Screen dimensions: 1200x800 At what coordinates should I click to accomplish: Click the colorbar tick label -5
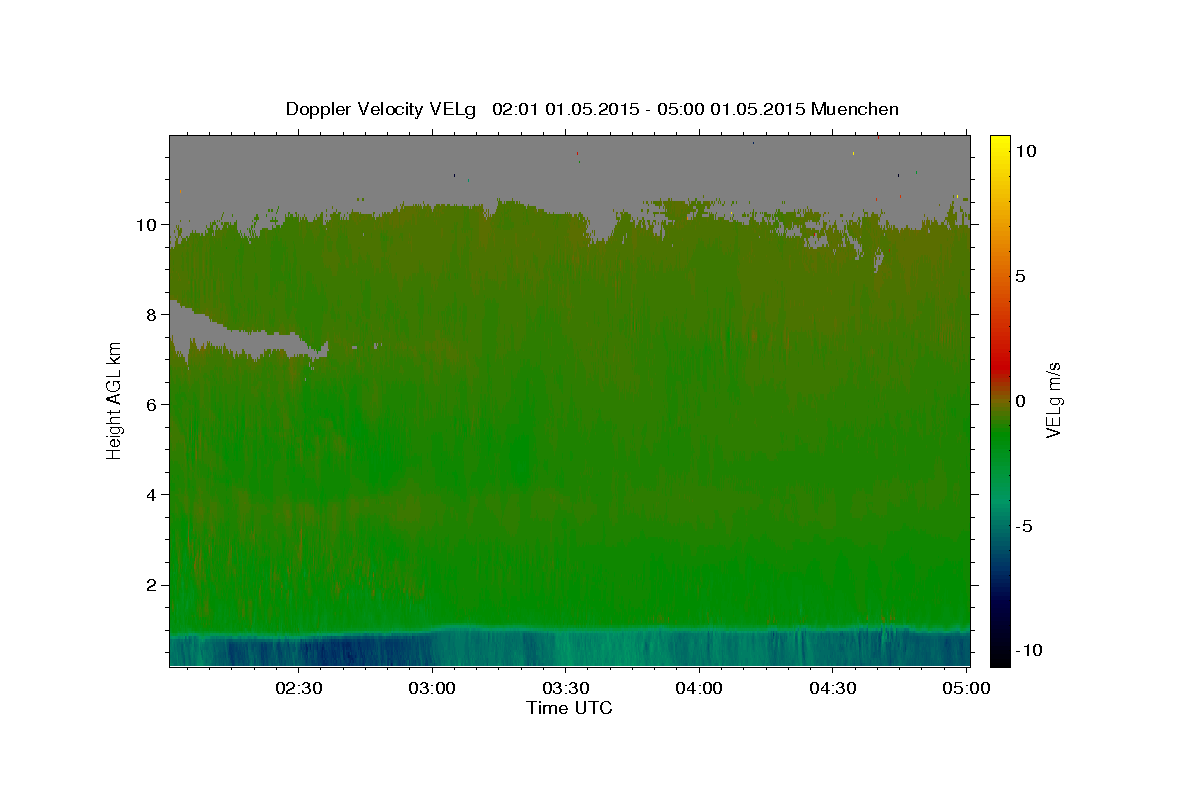coord(1024,526)
